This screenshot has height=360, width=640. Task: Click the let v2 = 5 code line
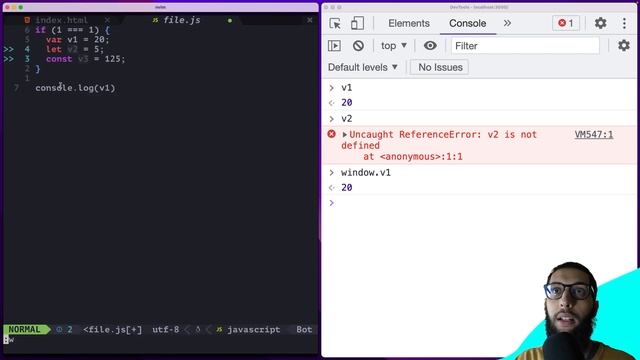point(75,49)
